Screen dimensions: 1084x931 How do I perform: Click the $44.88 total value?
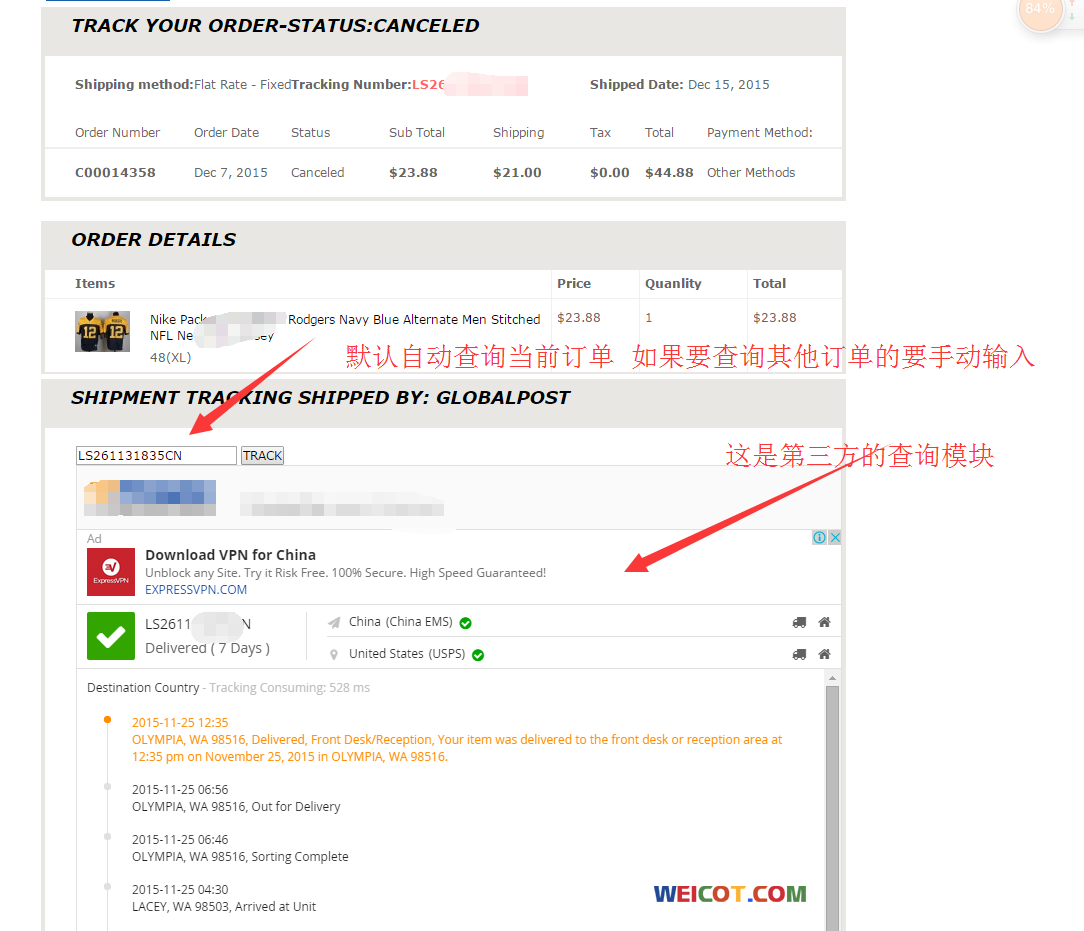point(669,173)
